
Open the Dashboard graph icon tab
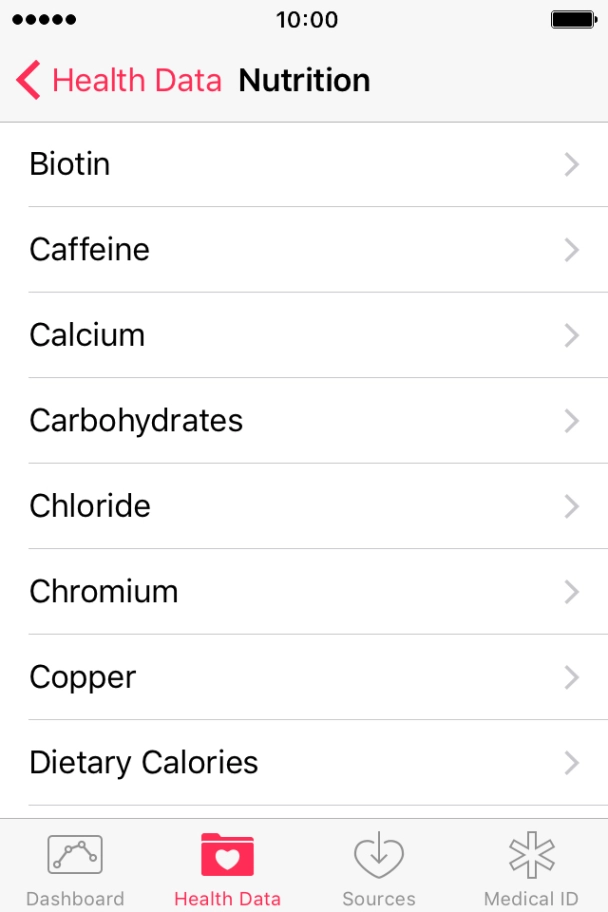[x=75, y=854]
